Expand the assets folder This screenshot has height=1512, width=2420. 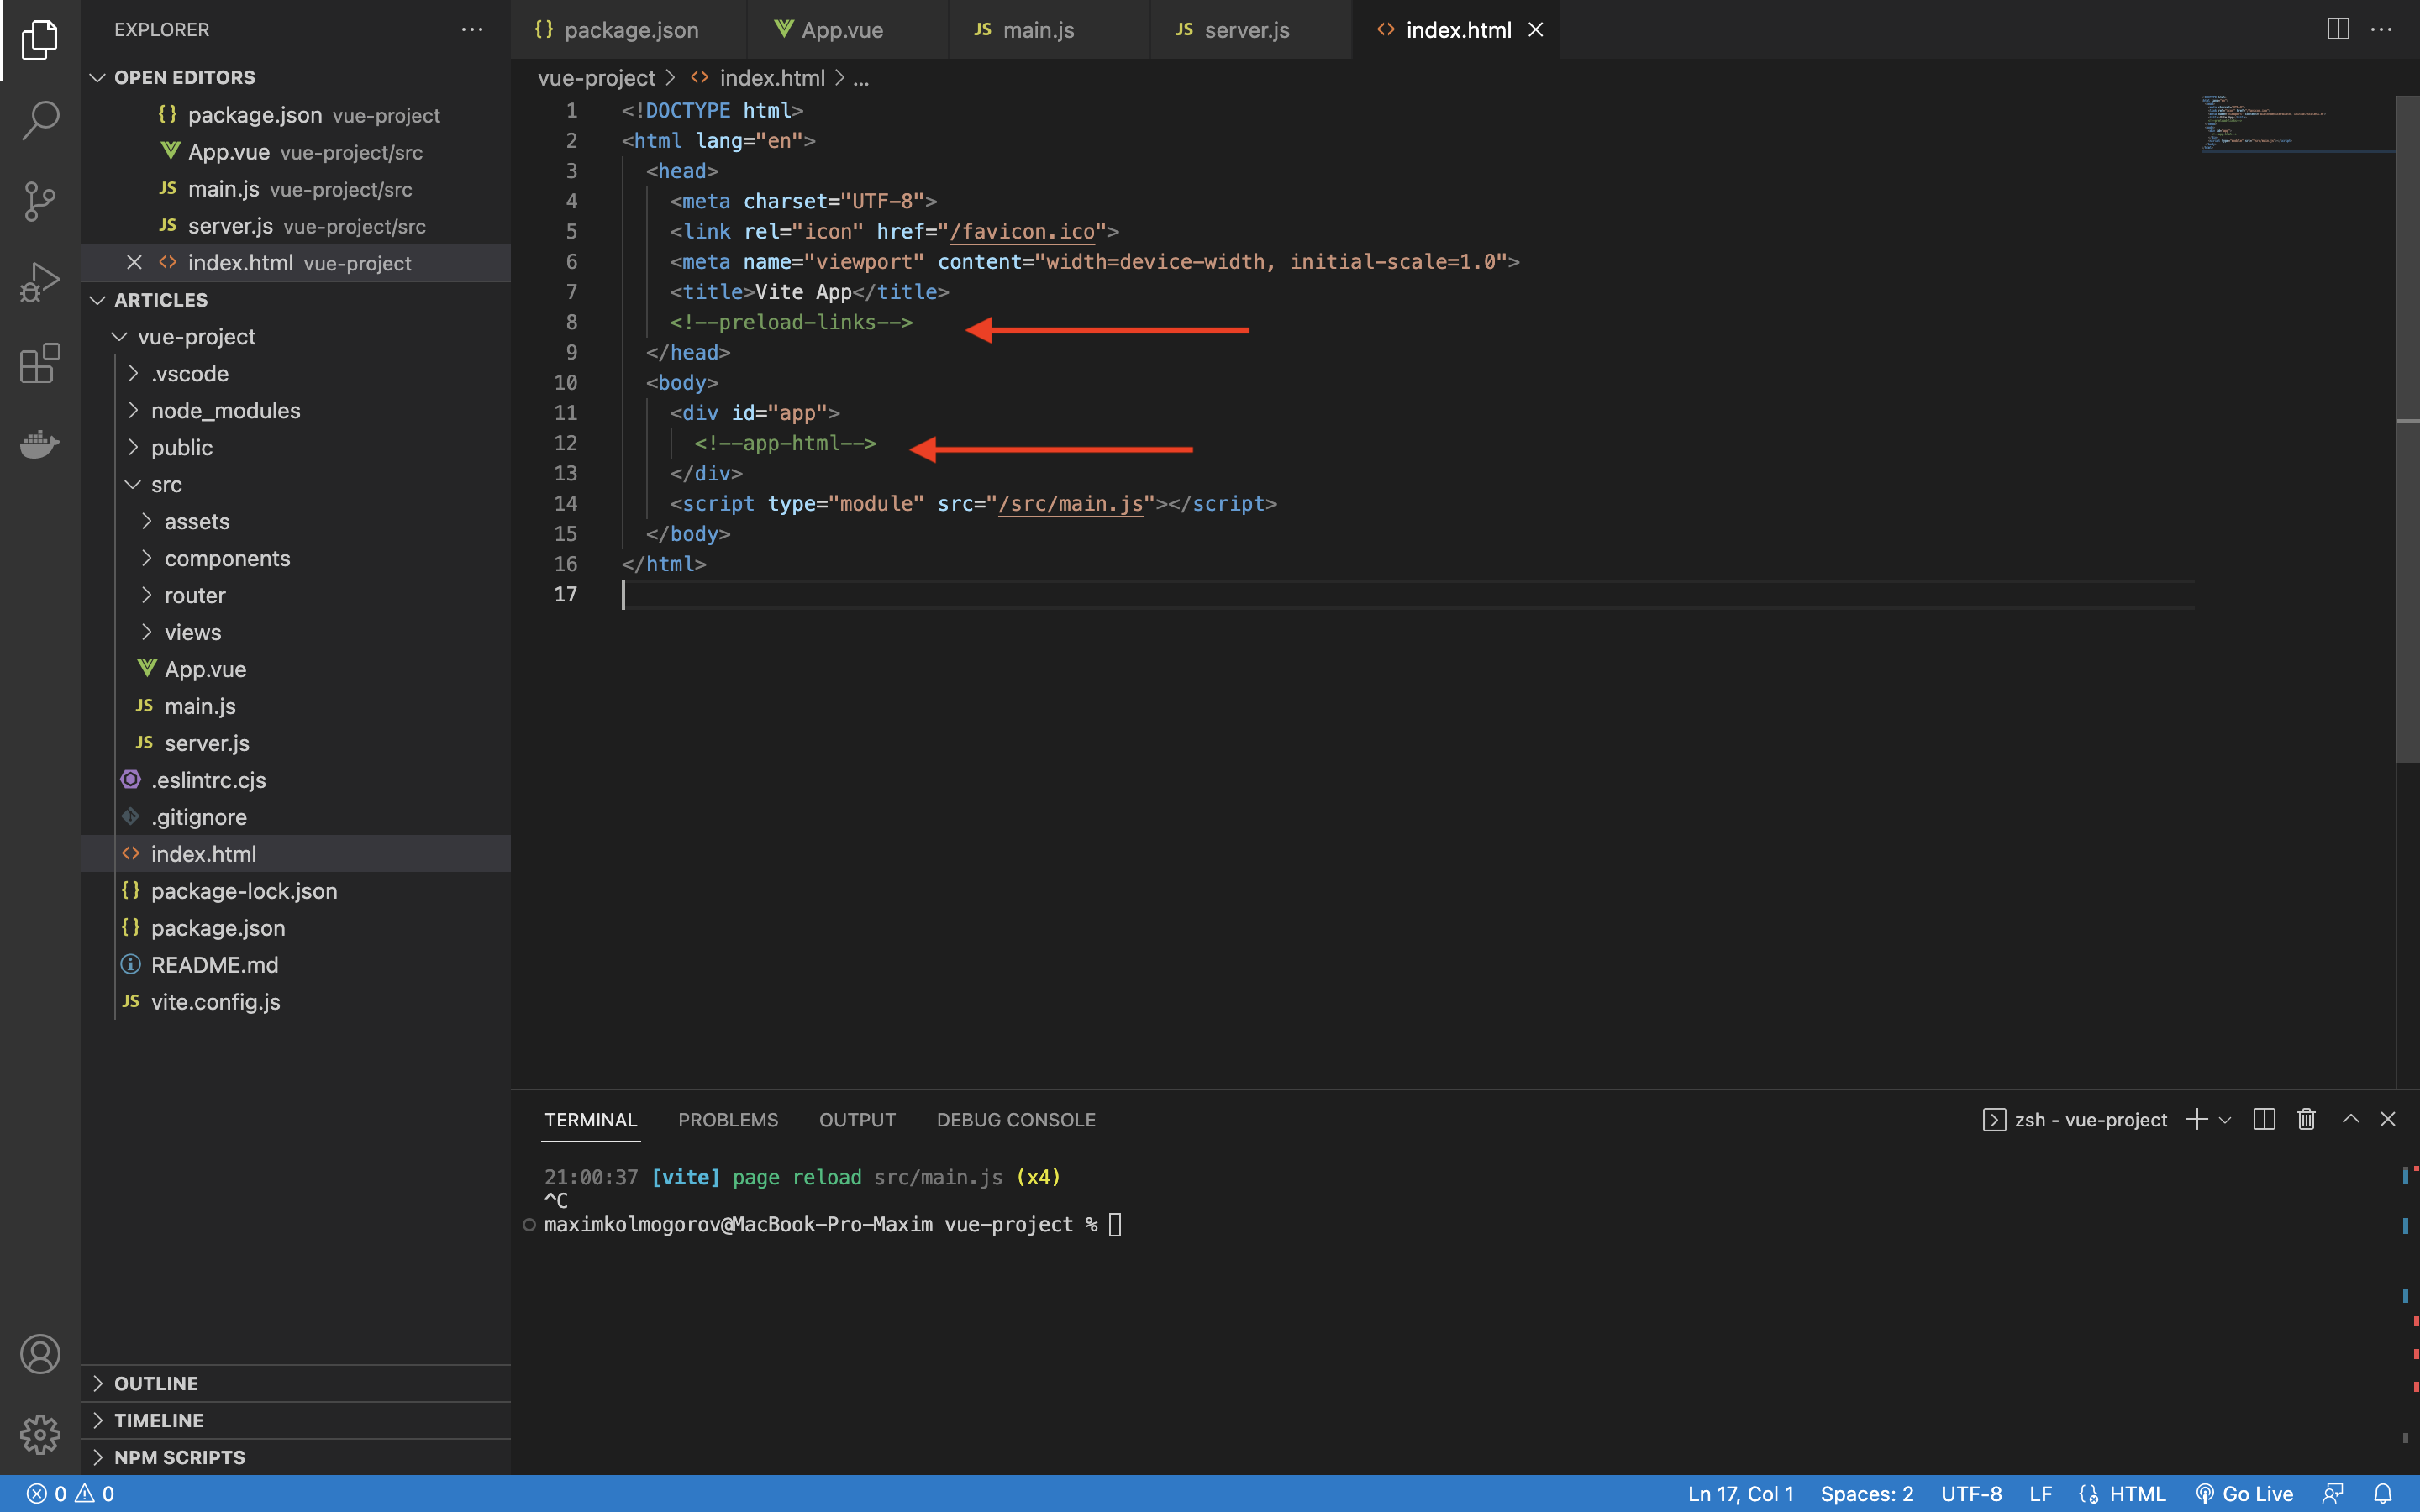point(295,522)
